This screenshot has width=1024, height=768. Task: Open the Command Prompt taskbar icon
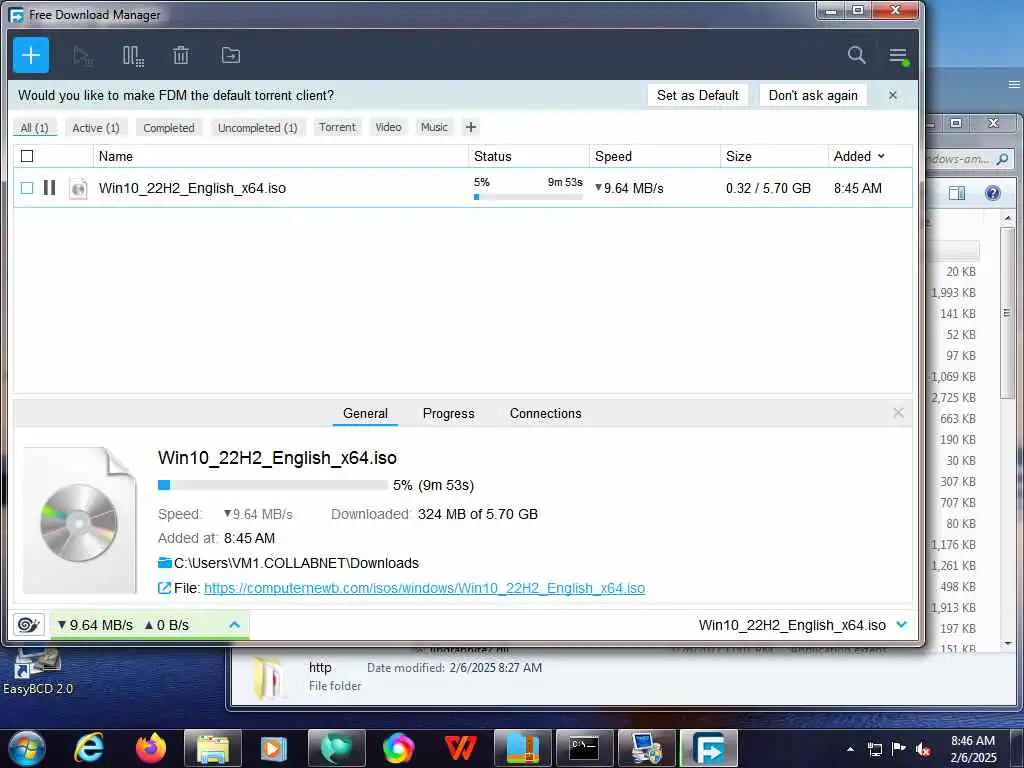[x=584, y=748]
